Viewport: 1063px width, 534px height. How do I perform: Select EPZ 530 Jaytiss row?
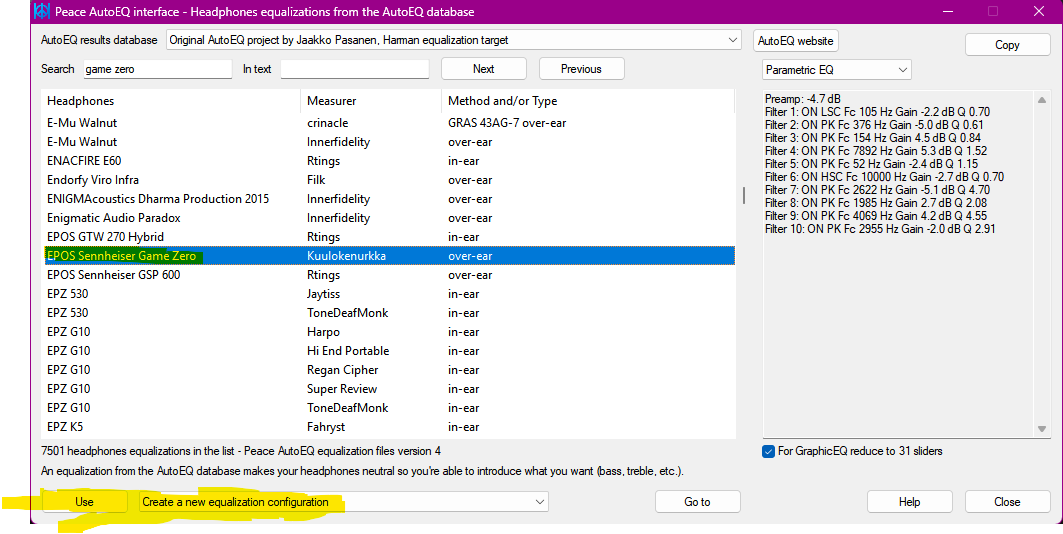[388, 293]
